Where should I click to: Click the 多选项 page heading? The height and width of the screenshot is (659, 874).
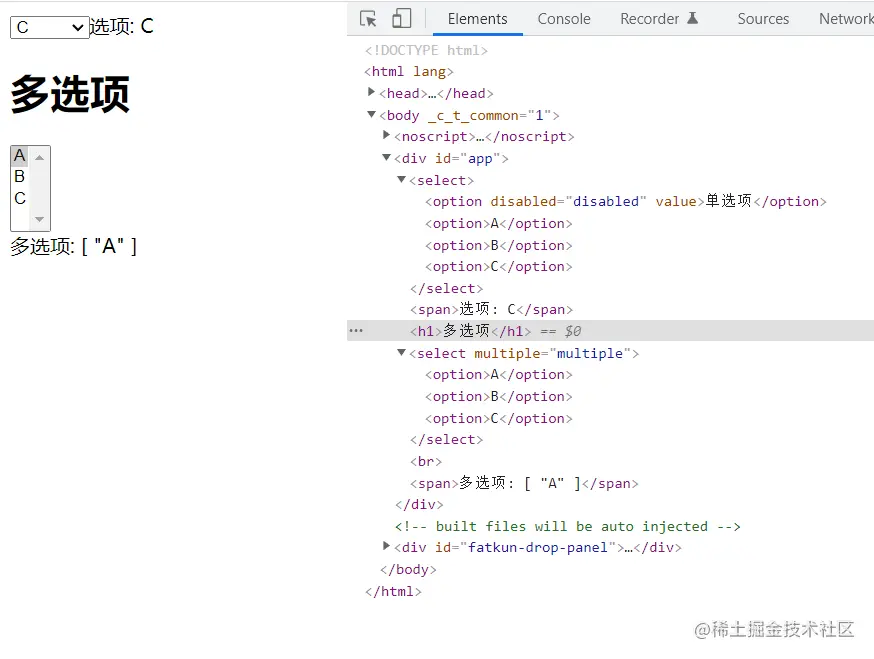point(70,94)
